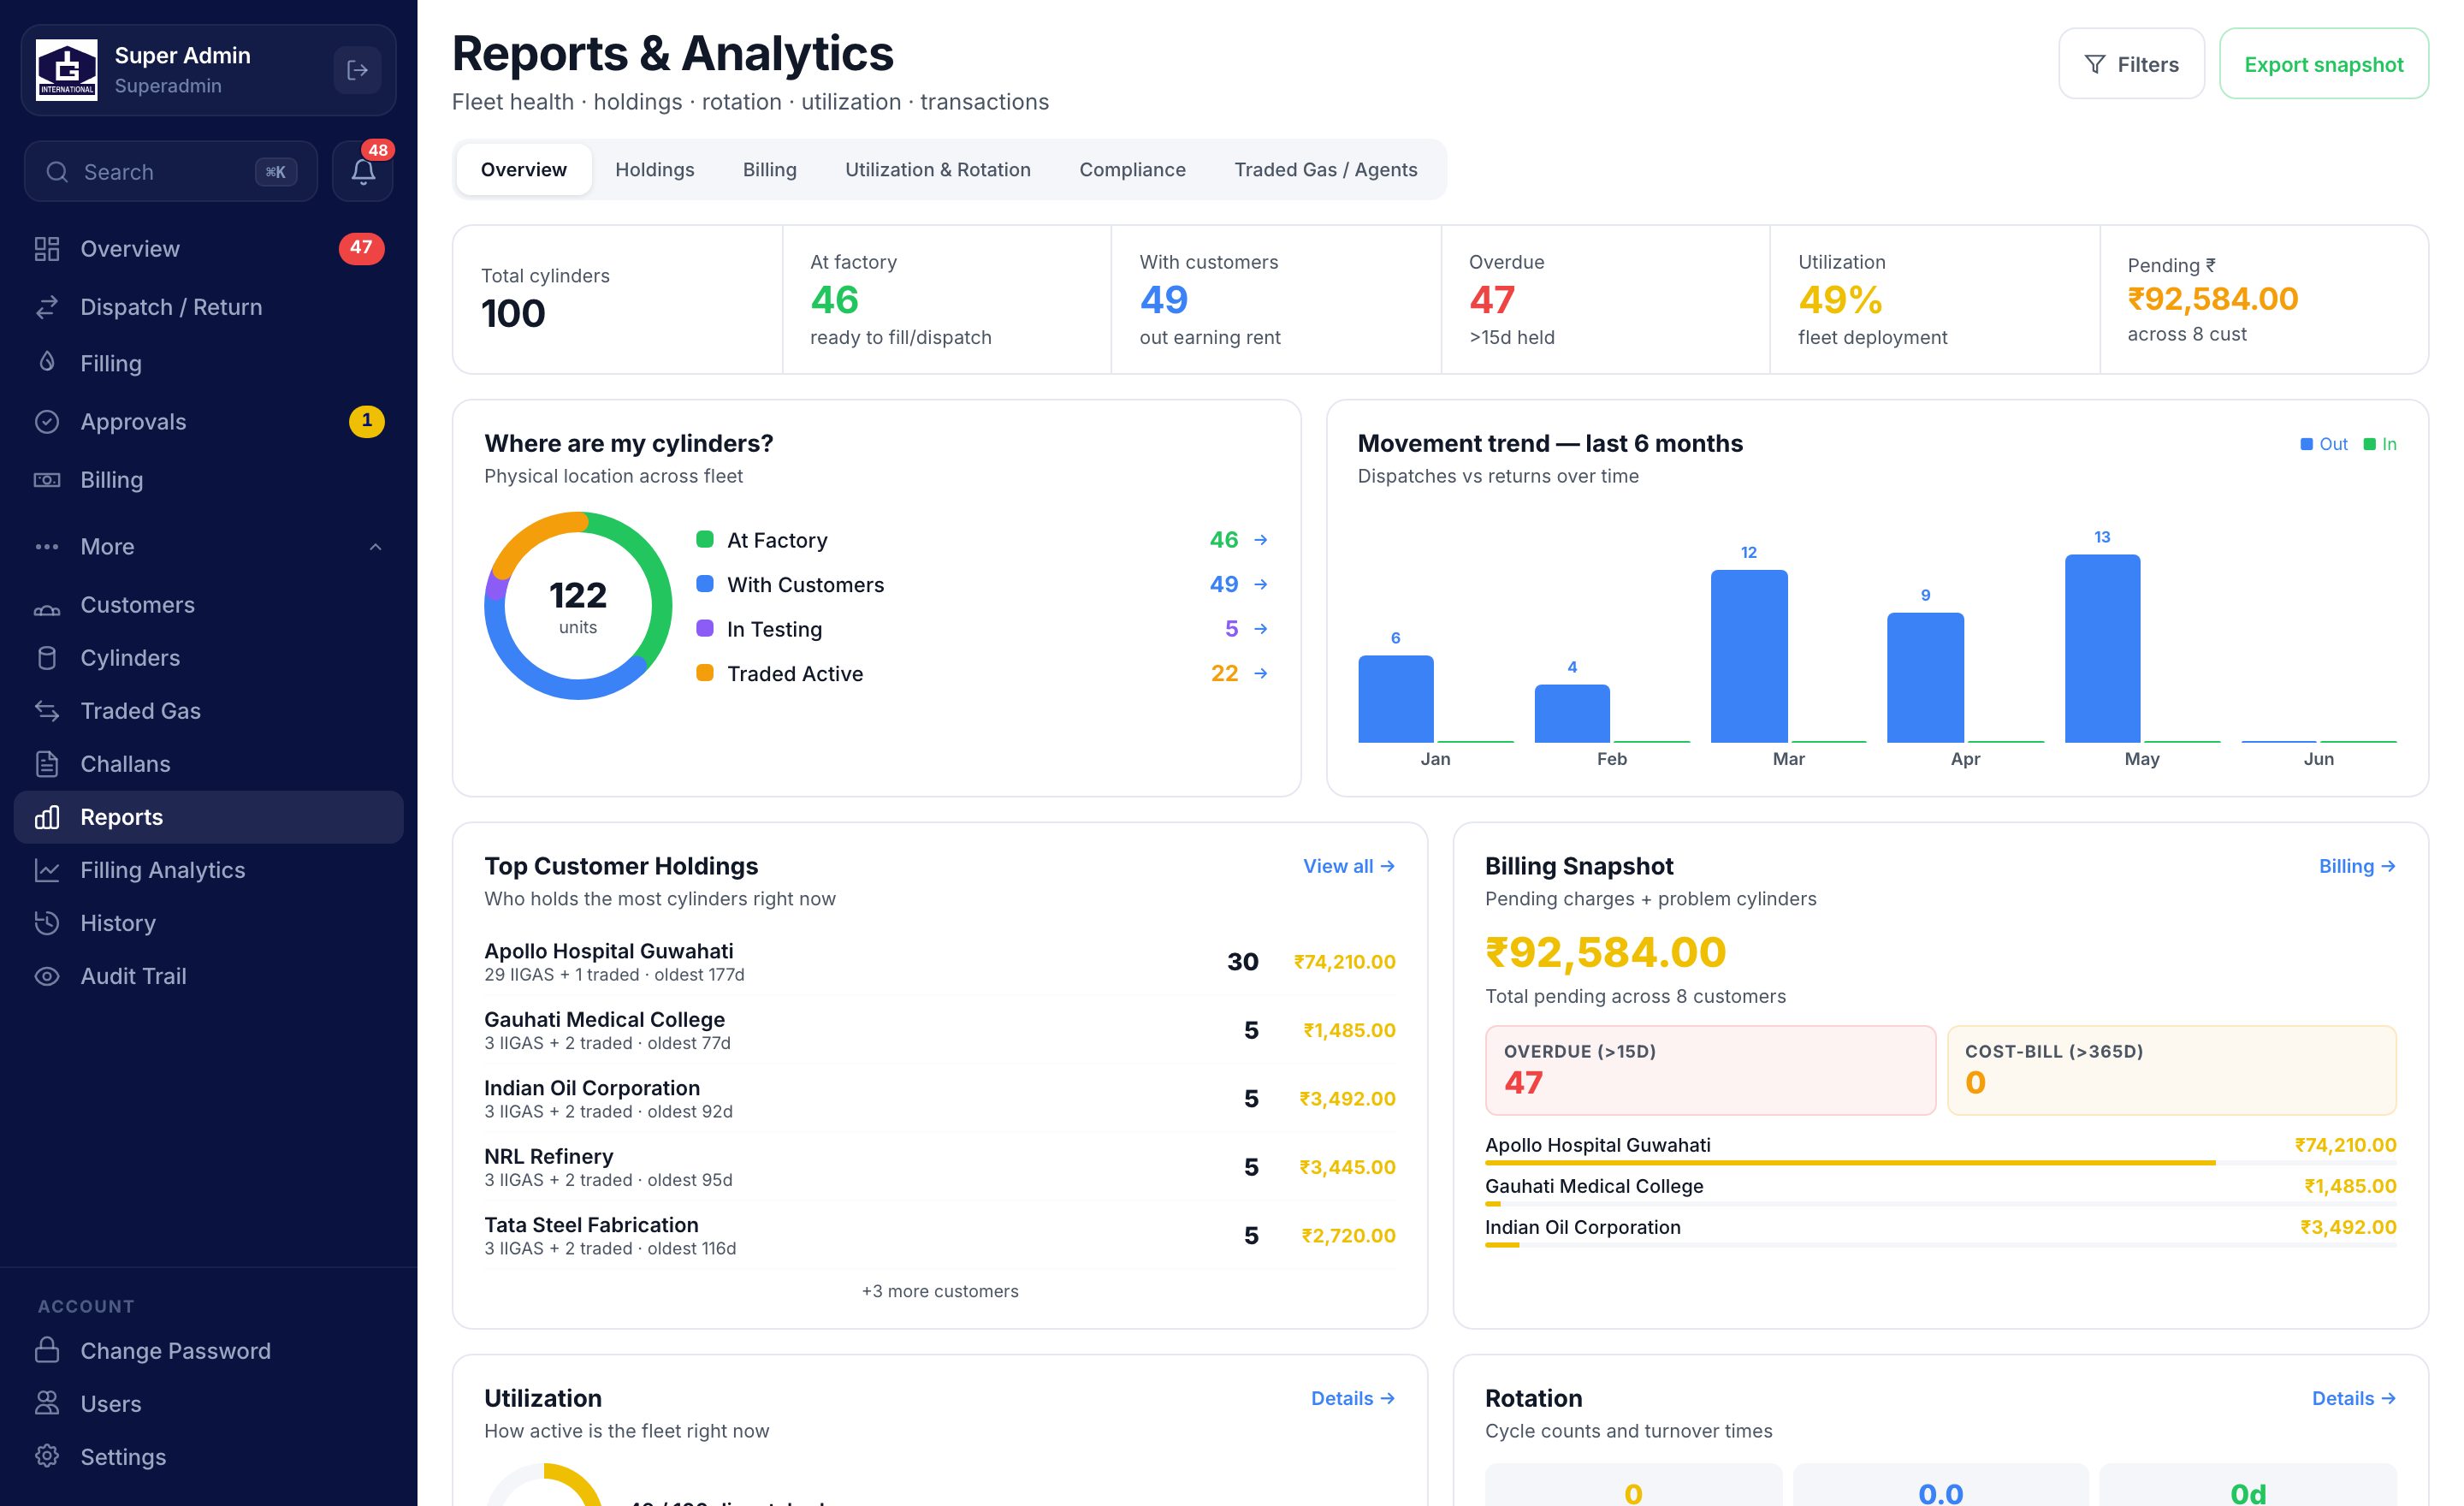Click the orange Traded Active legend swatch

705,674
